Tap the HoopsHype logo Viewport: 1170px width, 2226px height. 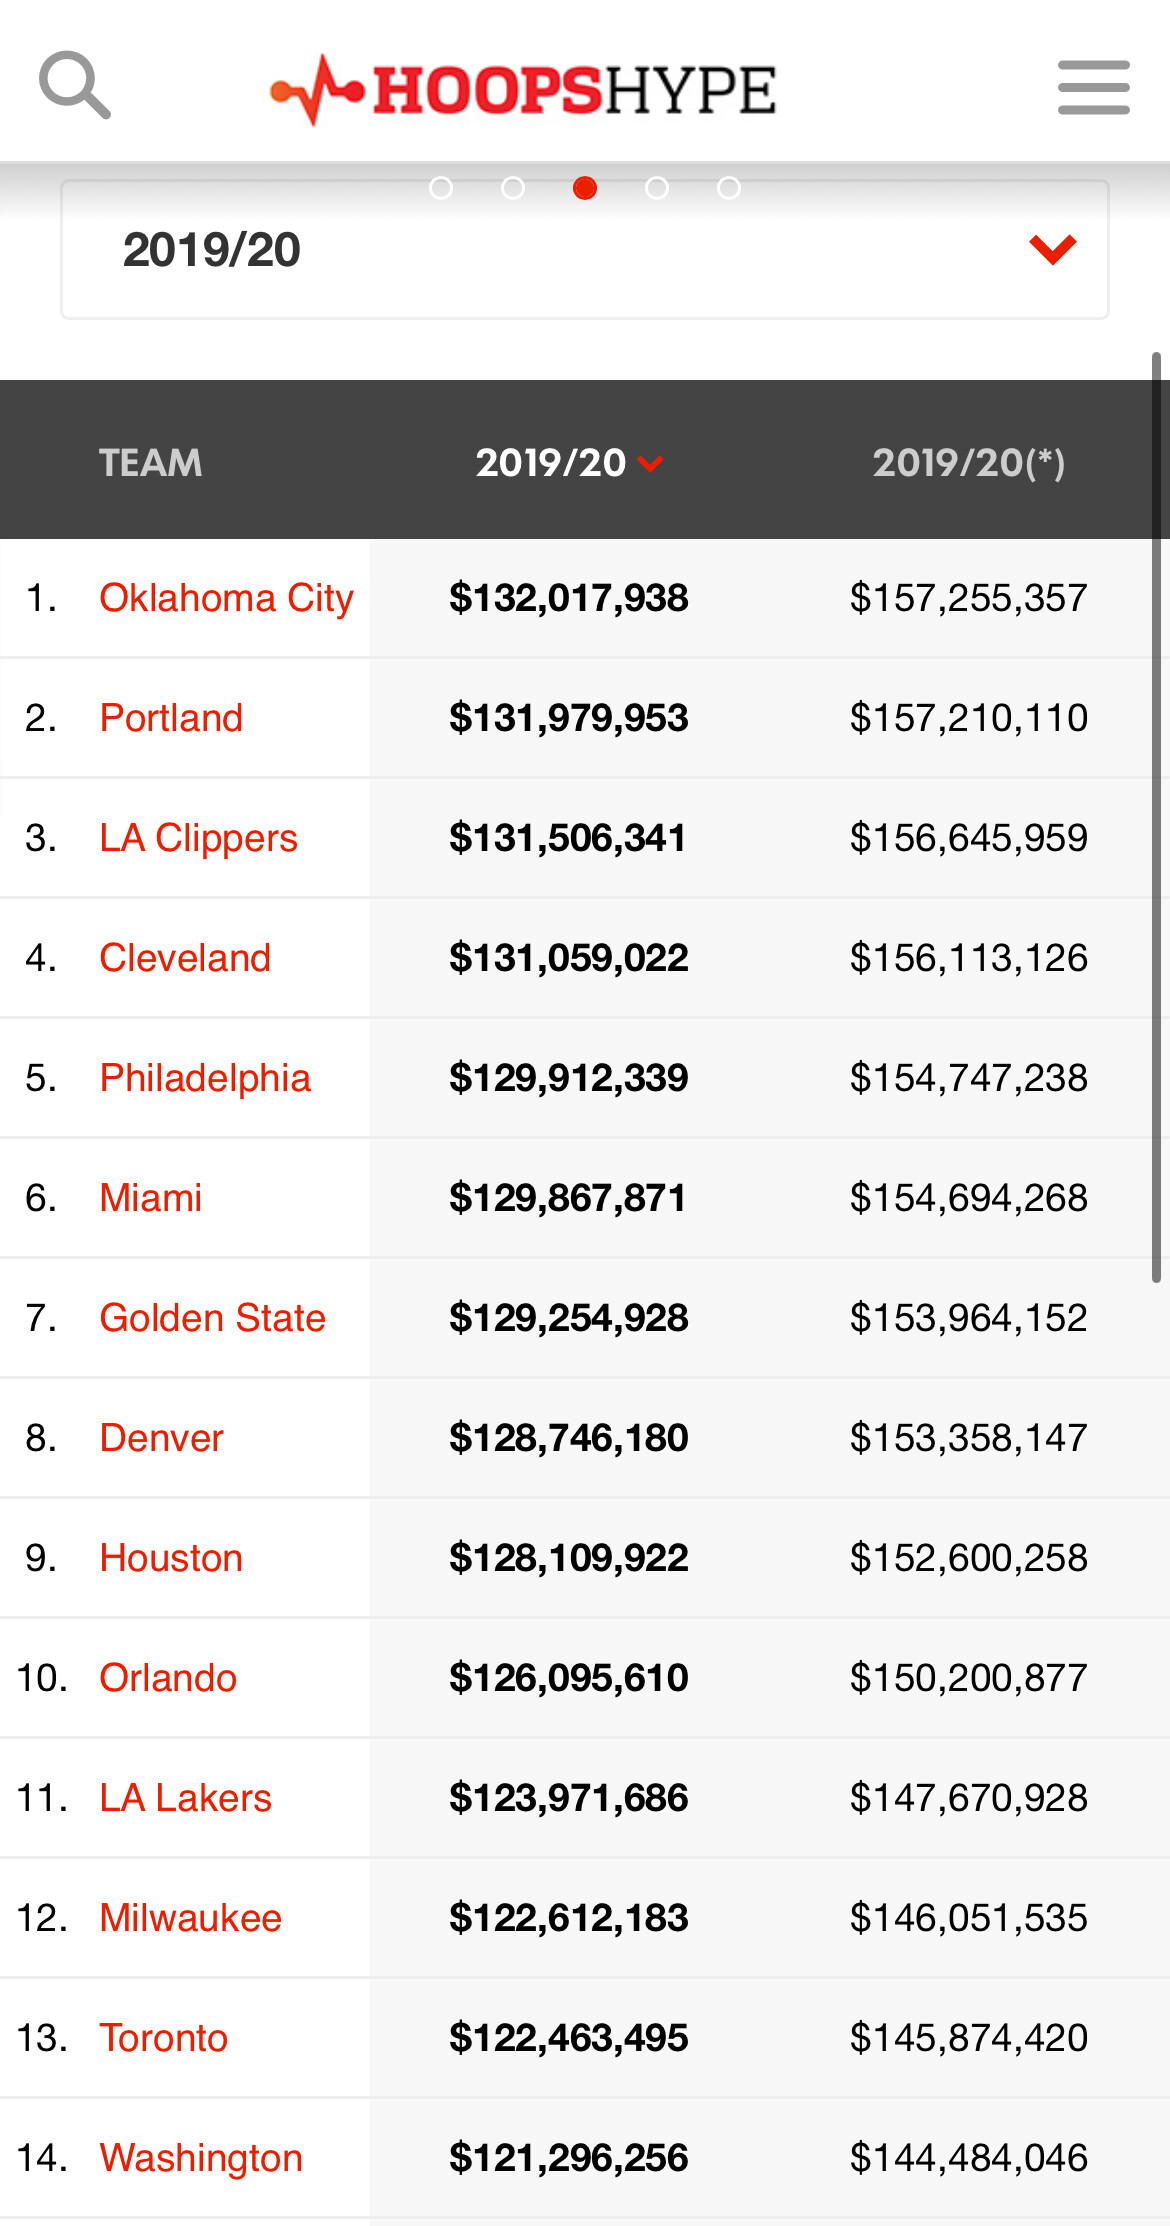pyautogui.click(x=523, y=90)
